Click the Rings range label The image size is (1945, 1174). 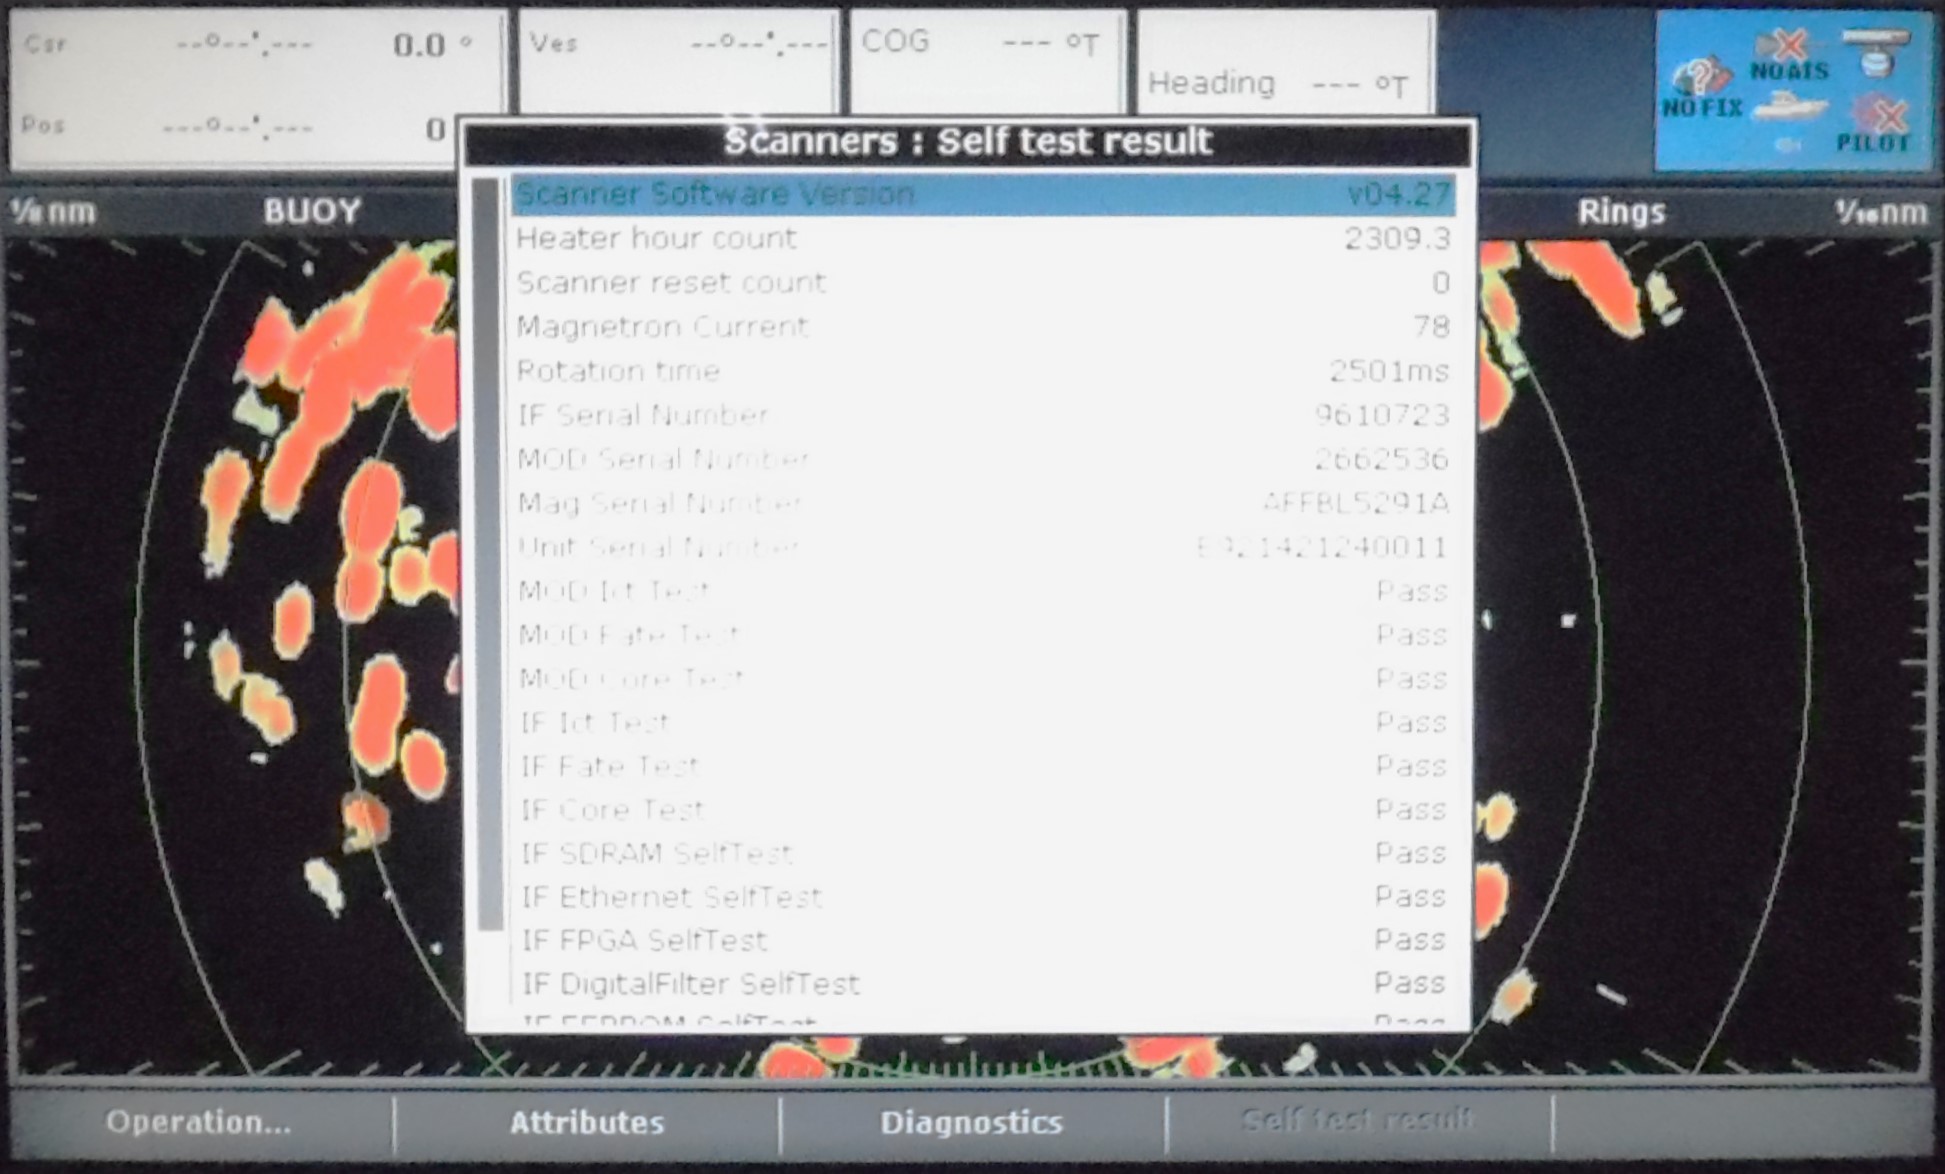point(1621,211)
